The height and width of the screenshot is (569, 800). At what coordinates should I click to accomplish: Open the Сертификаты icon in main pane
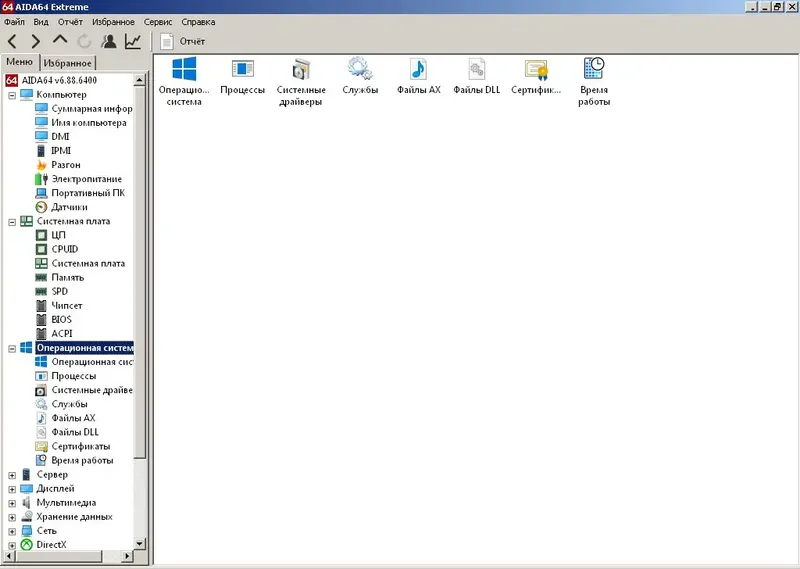pos(536,76)
